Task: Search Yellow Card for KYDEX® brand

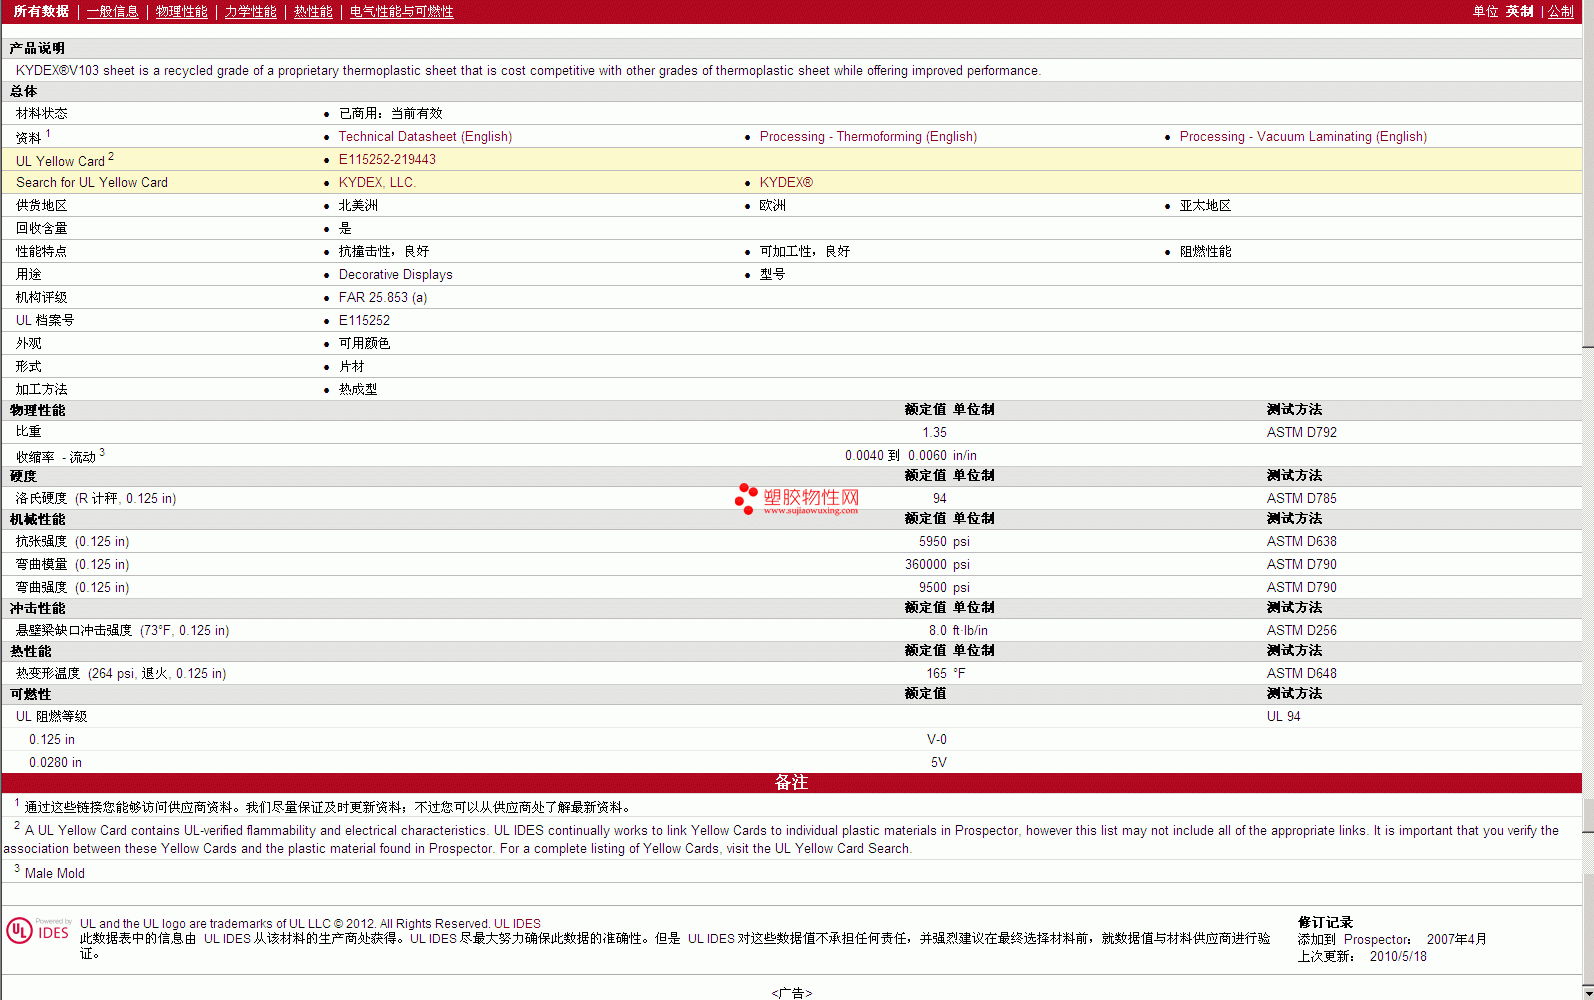Action: [786, 183]
